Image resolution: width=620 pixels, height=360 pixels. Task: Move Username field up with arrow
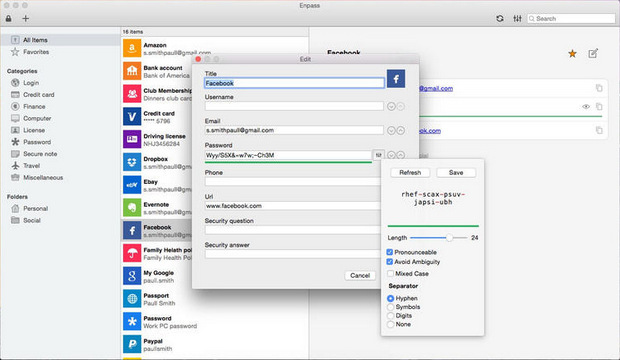pos(401,106)
